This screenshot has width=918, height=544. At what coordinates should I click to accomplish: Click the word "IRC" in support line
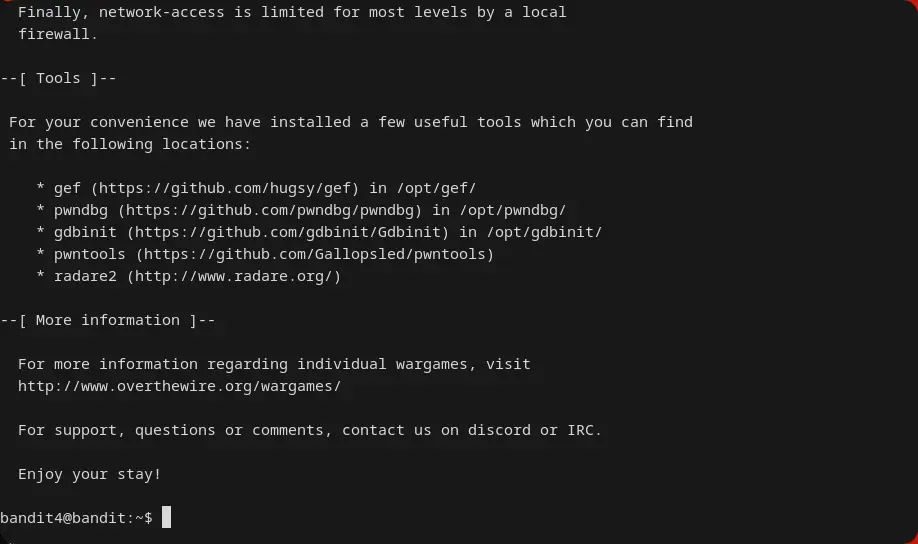pos(580,430)
